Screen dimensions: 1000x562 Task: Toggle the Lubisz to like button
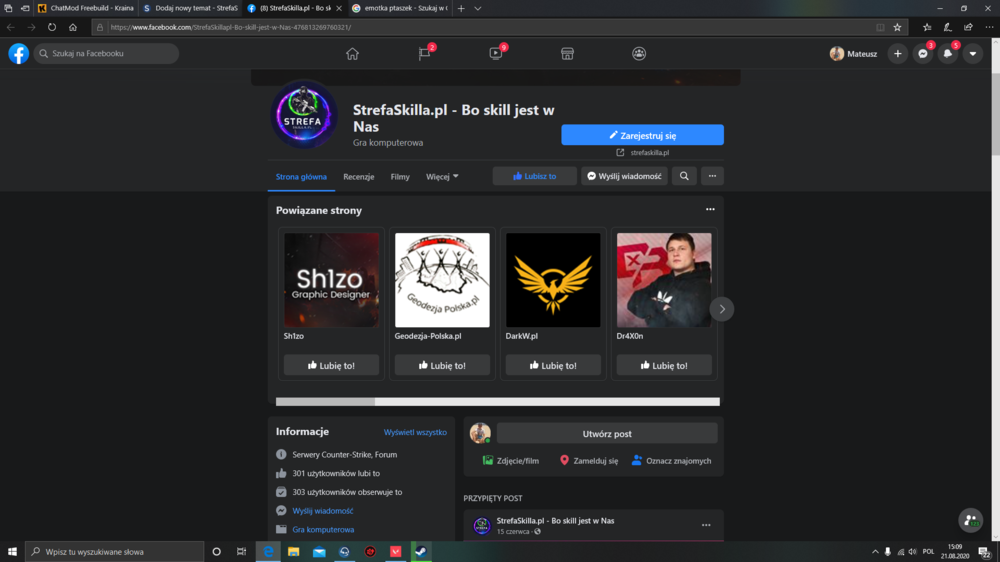(x=534, y=176)
